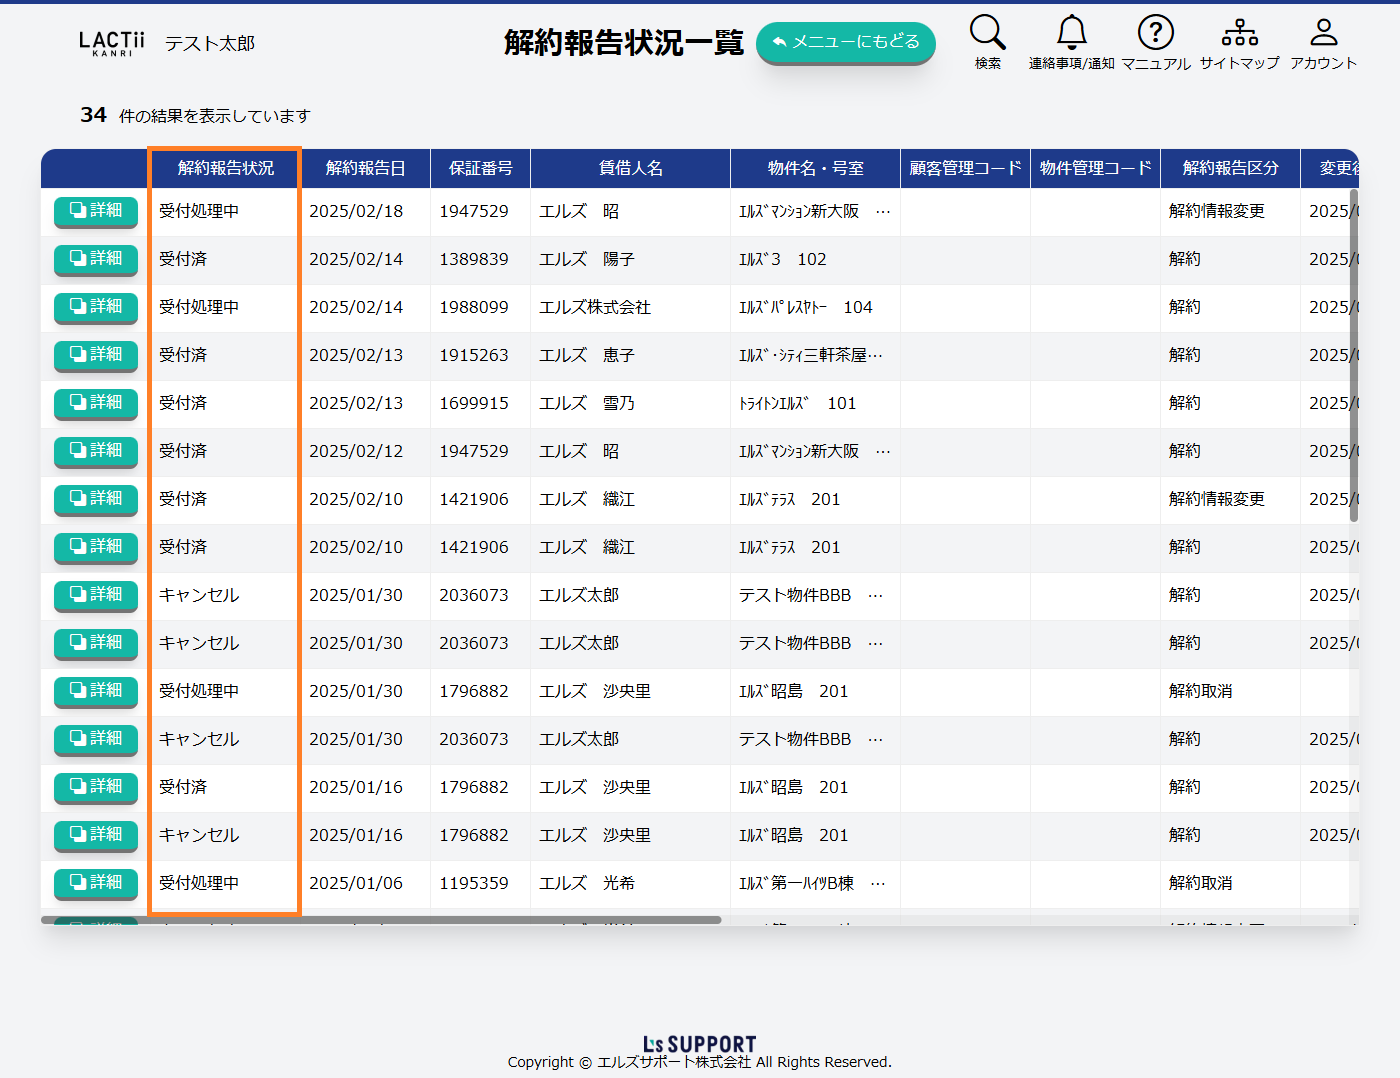Click the horizontal scrollbar under the table
The width and height of the screenshot is (1400, 1078).
click(x=380, y=920)
